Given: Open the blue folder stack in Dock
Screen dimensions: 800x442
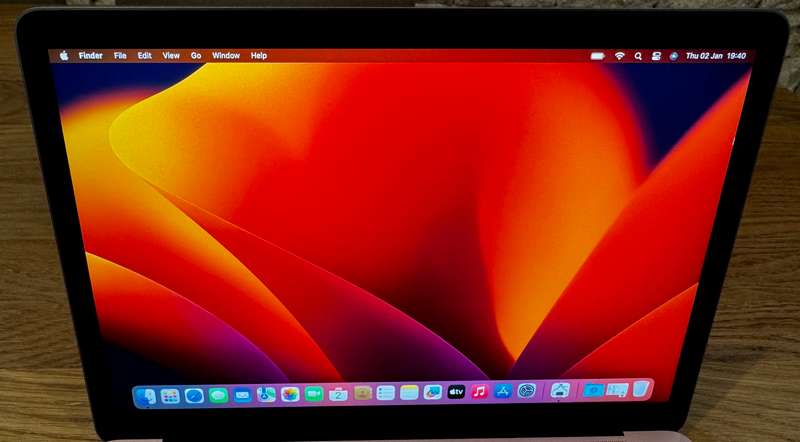Looking at the screenshot, I should [x=593, y=390].
